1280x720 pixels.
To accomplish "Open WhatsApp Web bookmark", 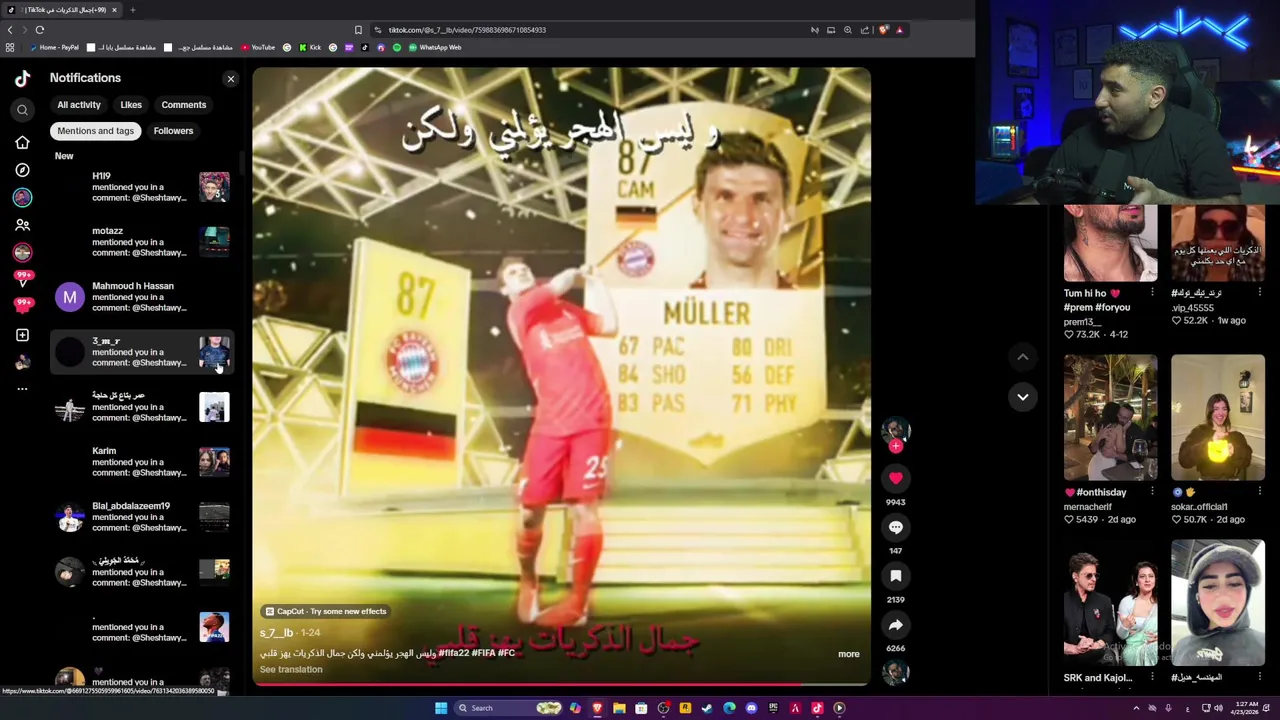I will tap(435, 48).
